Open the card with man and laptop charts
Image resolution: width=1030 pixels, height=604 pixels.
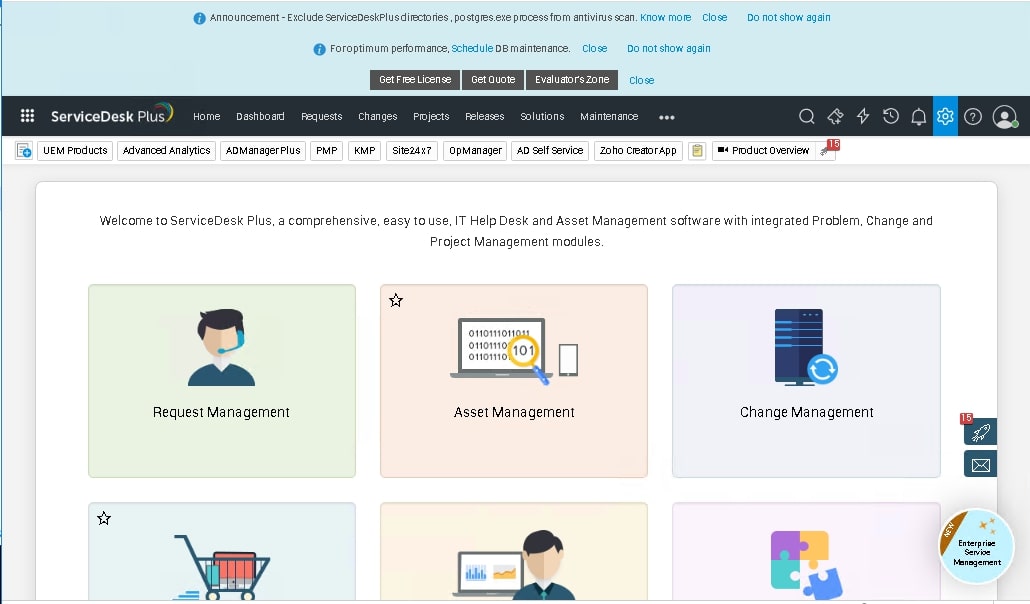coord(514,552)
